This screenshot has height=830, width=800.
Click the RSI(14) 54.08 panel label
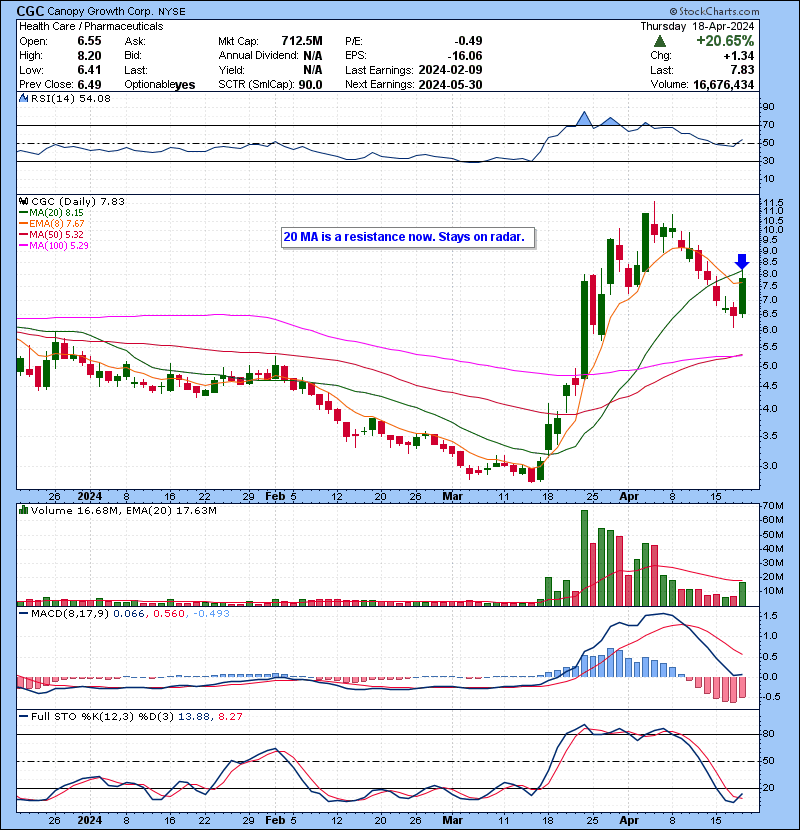point(71,98)
